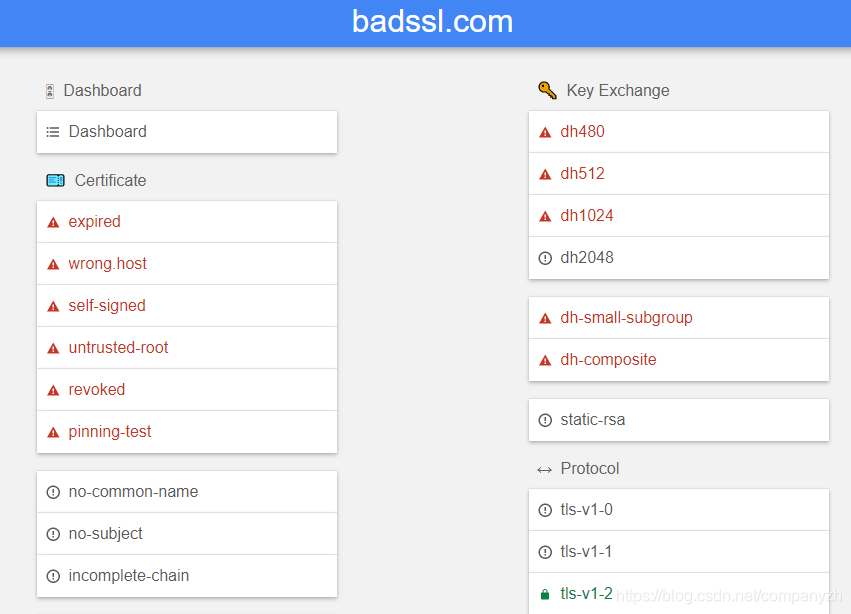851x614 pixels.
Task: Open the self-signed certificate test
Action: click(107, 306)
